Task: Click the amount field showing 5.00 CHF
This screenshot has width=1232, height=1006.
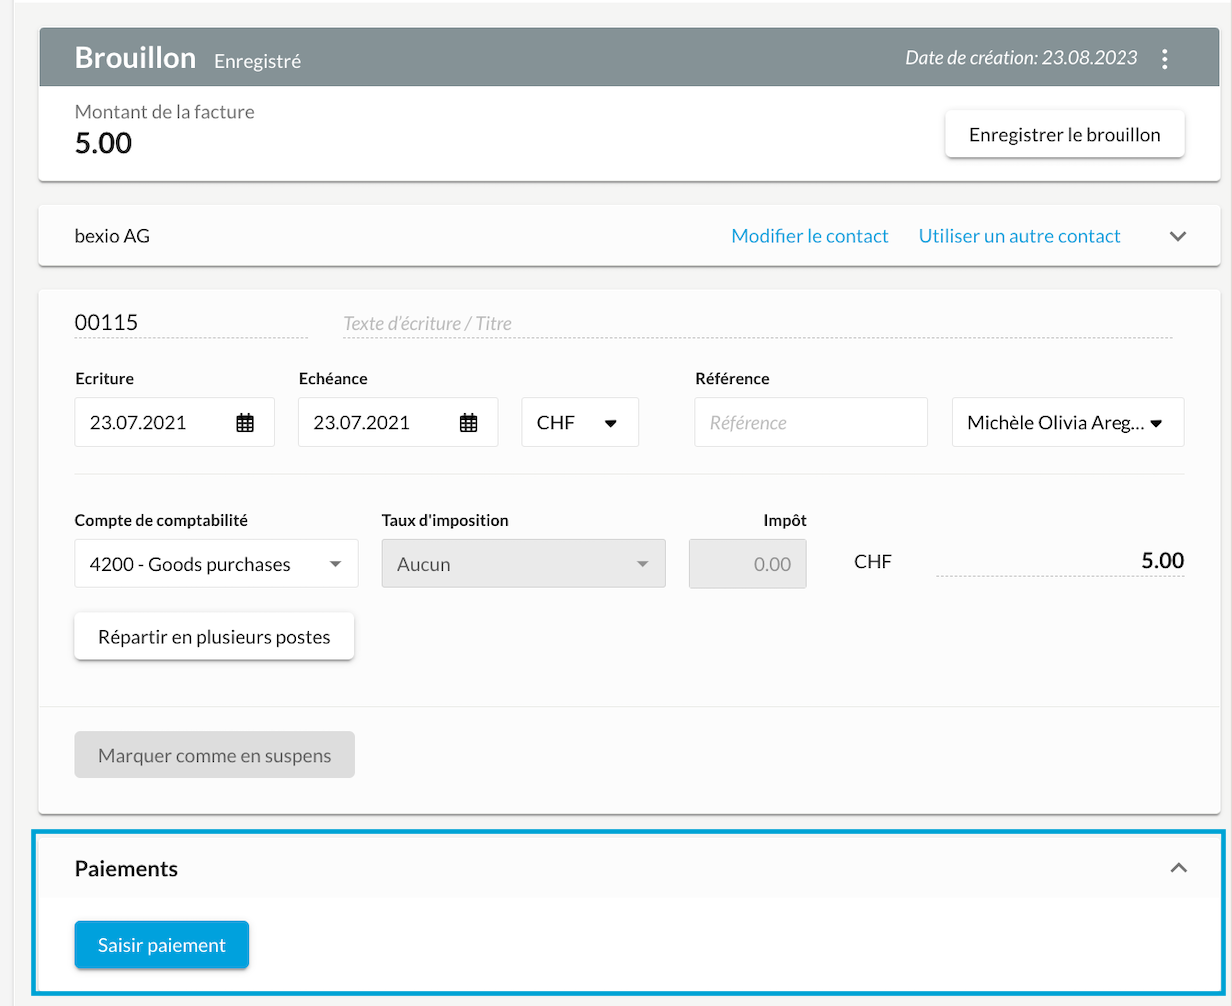Action: click(1060, 562)
